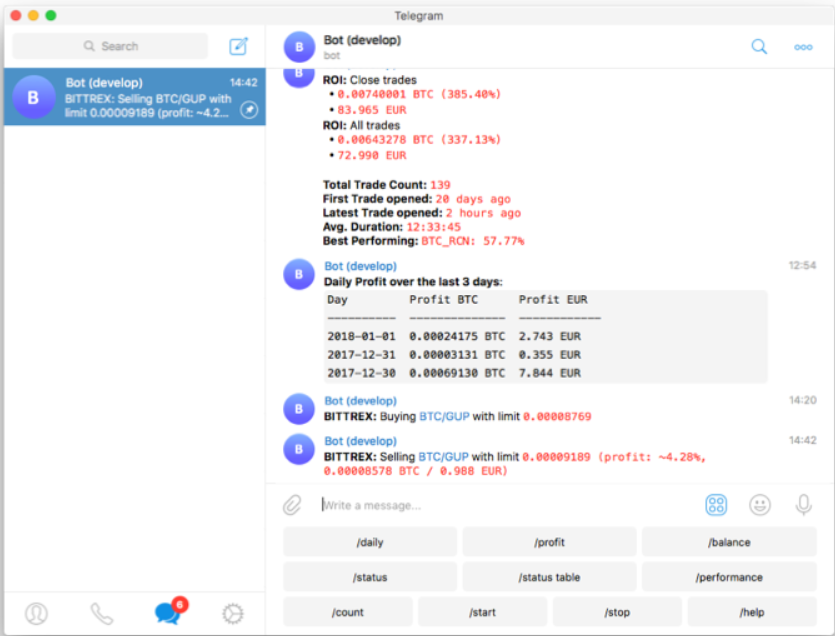Click the Bot avatar in chat header
The image size is (835, 636).
click(x=299, y=47)
